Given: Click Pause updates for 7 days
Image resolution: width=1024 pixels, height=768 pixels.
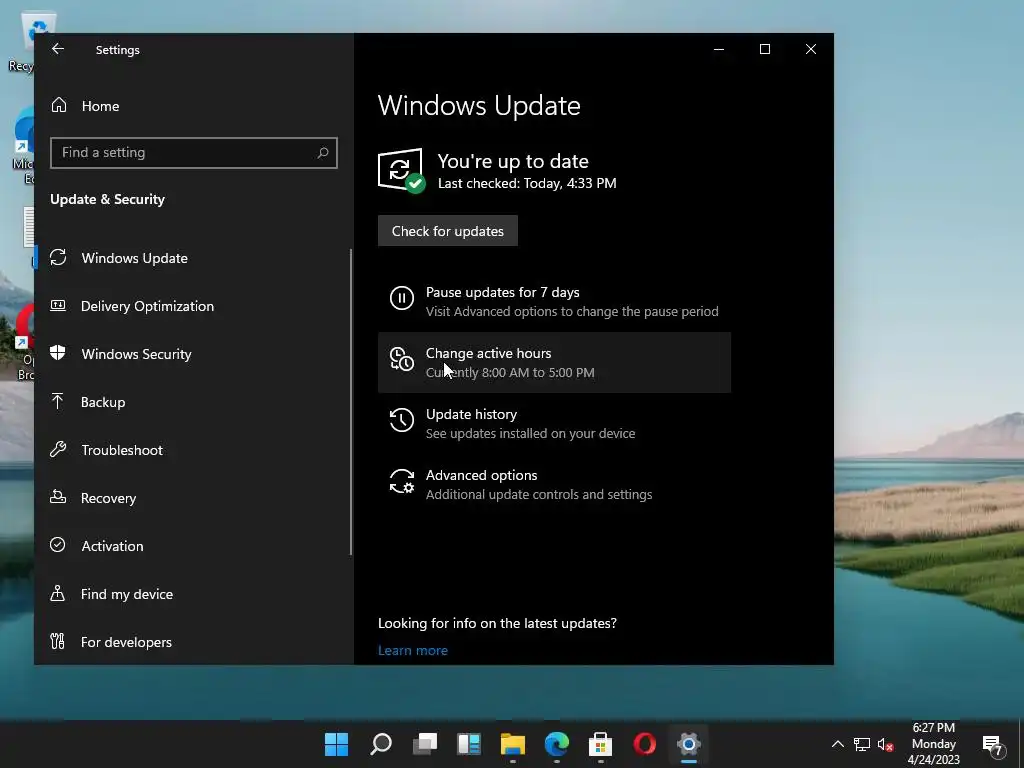Looking at the screenshot, I should pos(554,301).
